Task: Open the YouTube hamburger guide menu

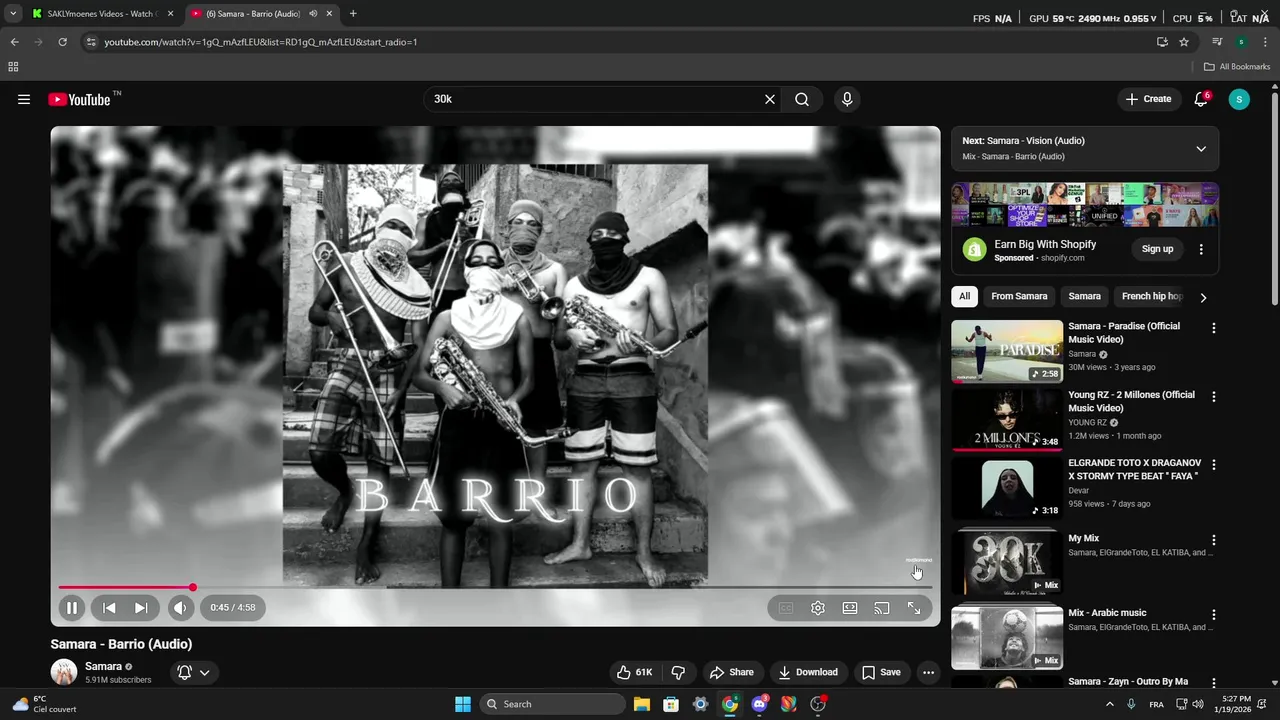Action: (x=24, y=99)
